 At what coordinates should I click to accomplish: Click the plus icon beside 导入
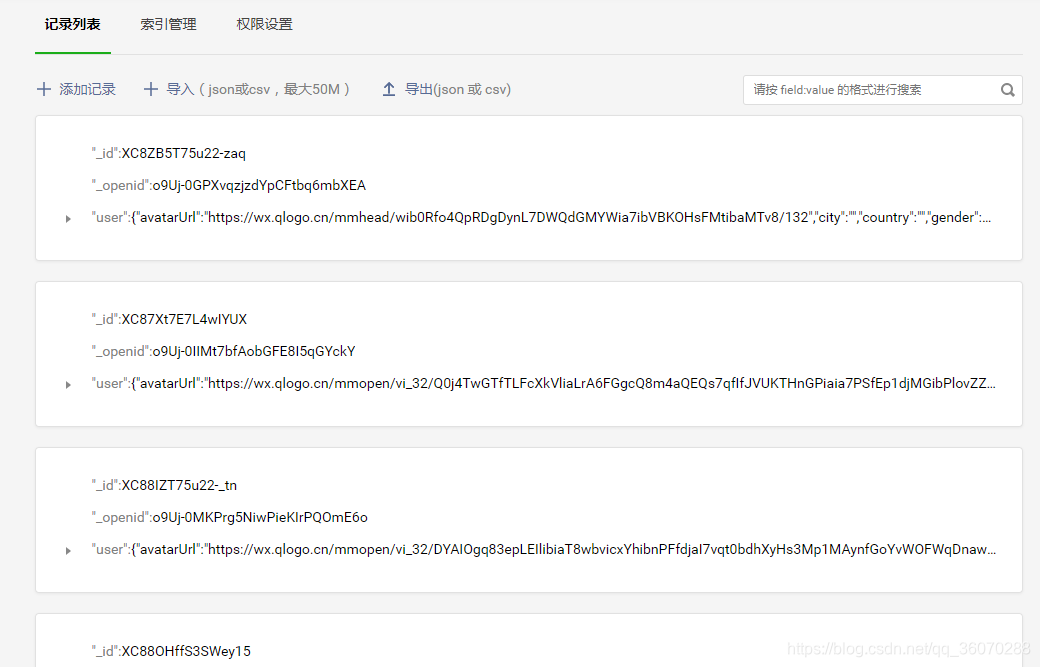coord(151,89)
